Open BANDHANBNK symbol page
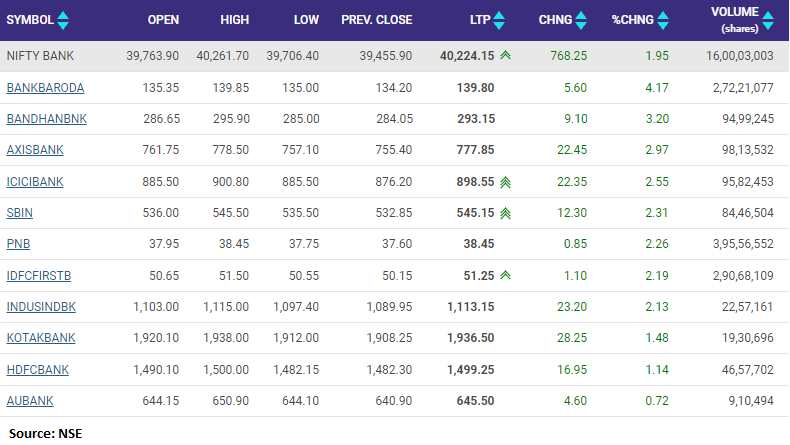Screen dimensions: 790x445 46,119
